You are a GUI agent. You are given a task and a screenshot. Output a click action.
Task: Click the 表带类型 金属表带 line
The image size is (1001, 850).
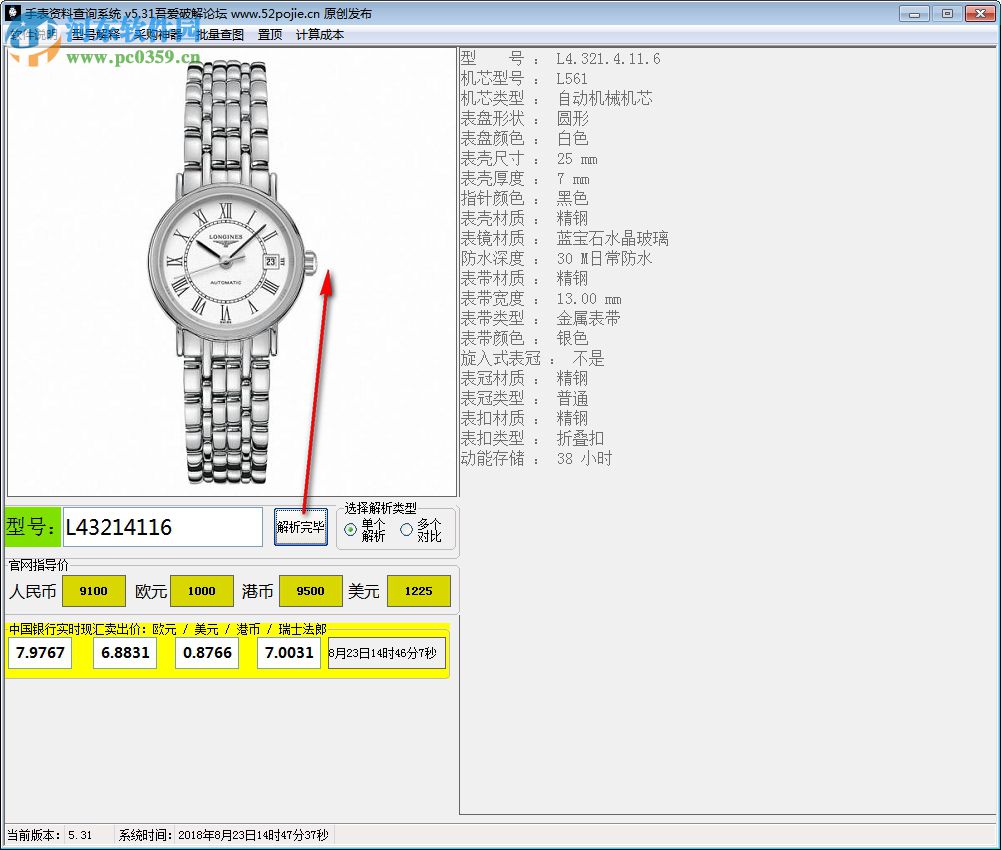click(x=541, y=318)
